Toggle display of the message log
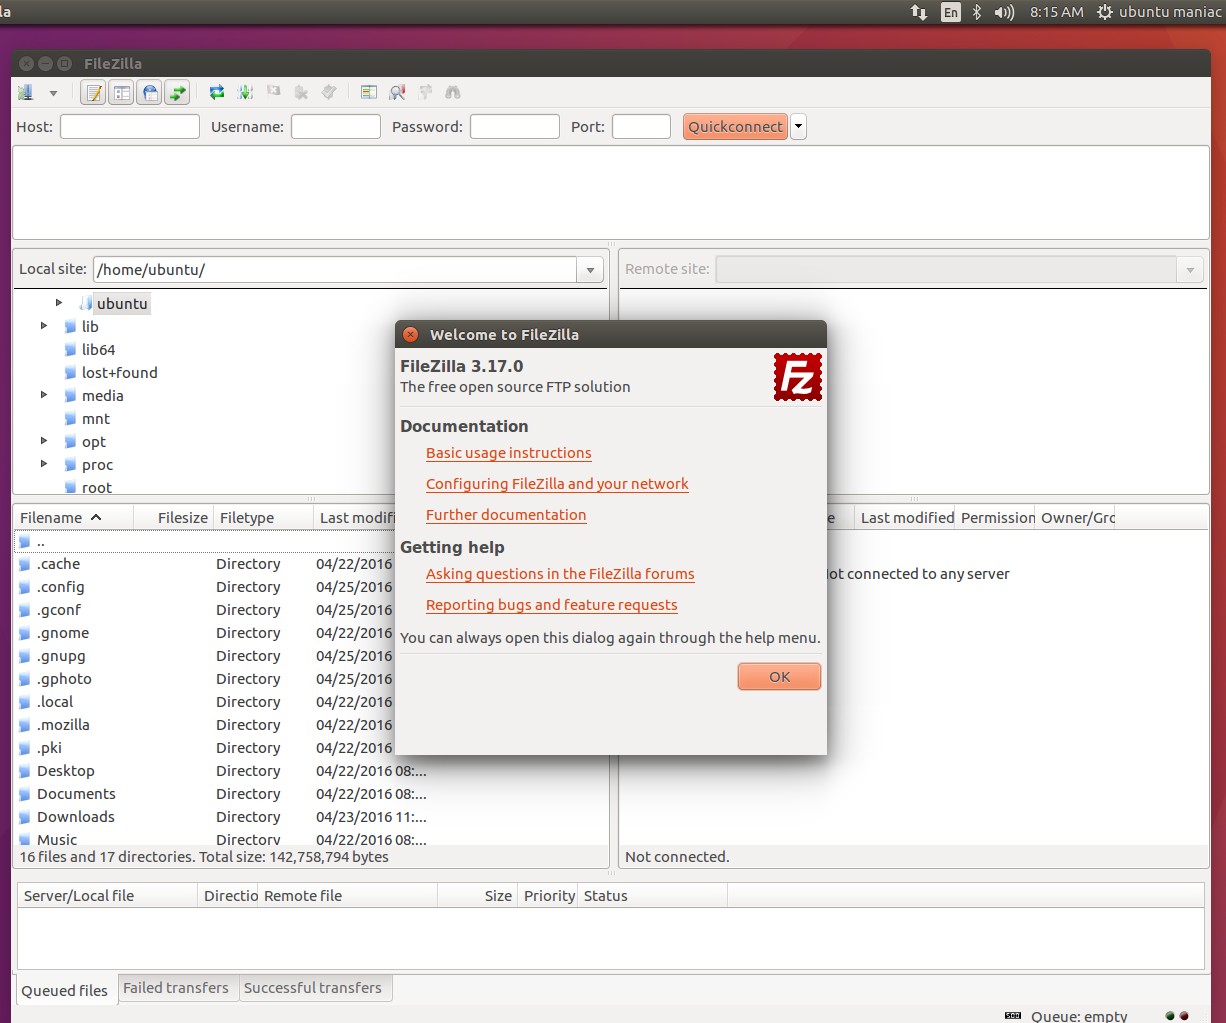Screen dimensions: 1226x1023 click(94, 93)
